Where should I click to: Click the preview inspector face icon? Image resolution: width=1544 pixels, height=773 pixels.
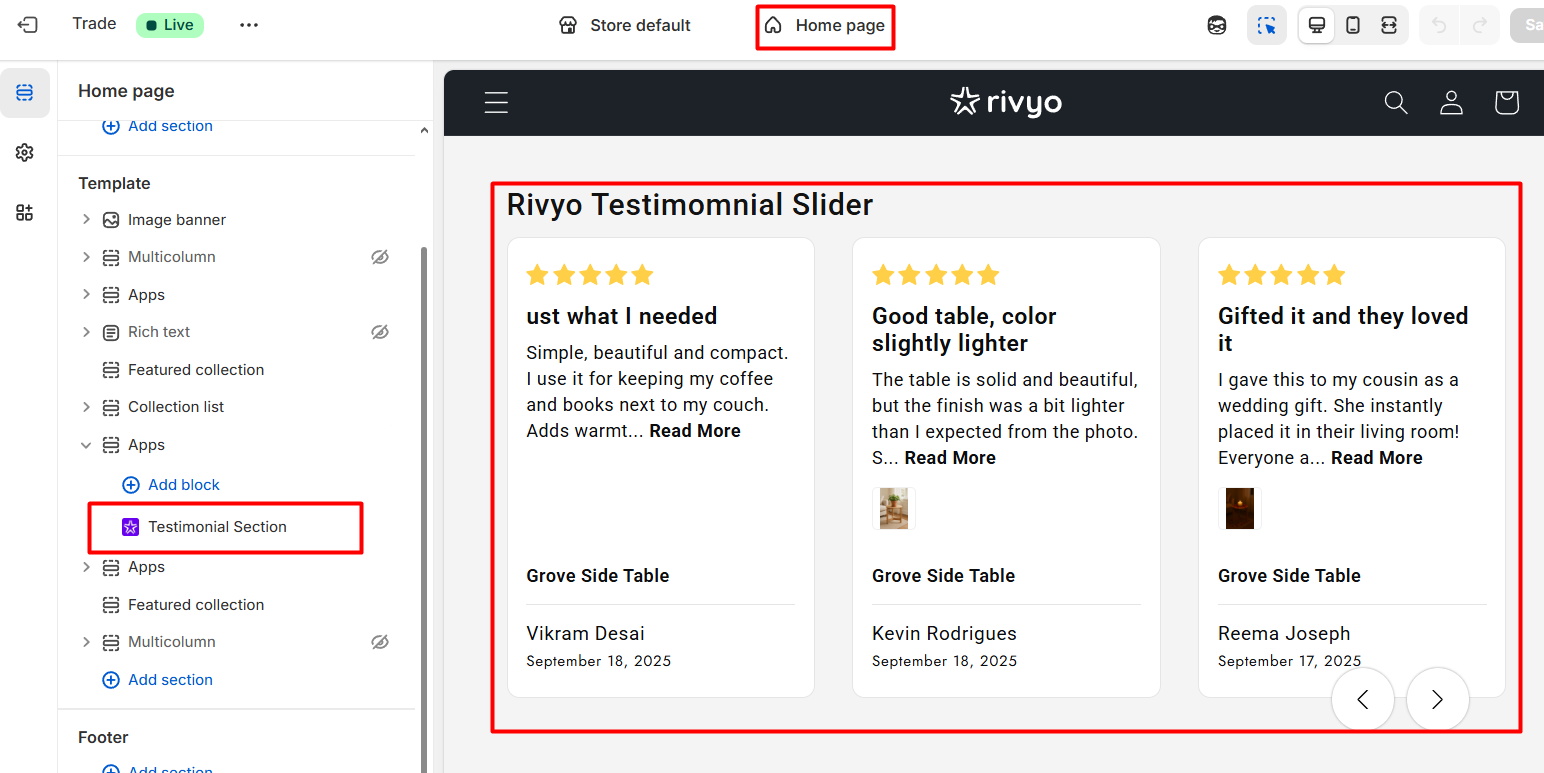[x=1217, y=26]
